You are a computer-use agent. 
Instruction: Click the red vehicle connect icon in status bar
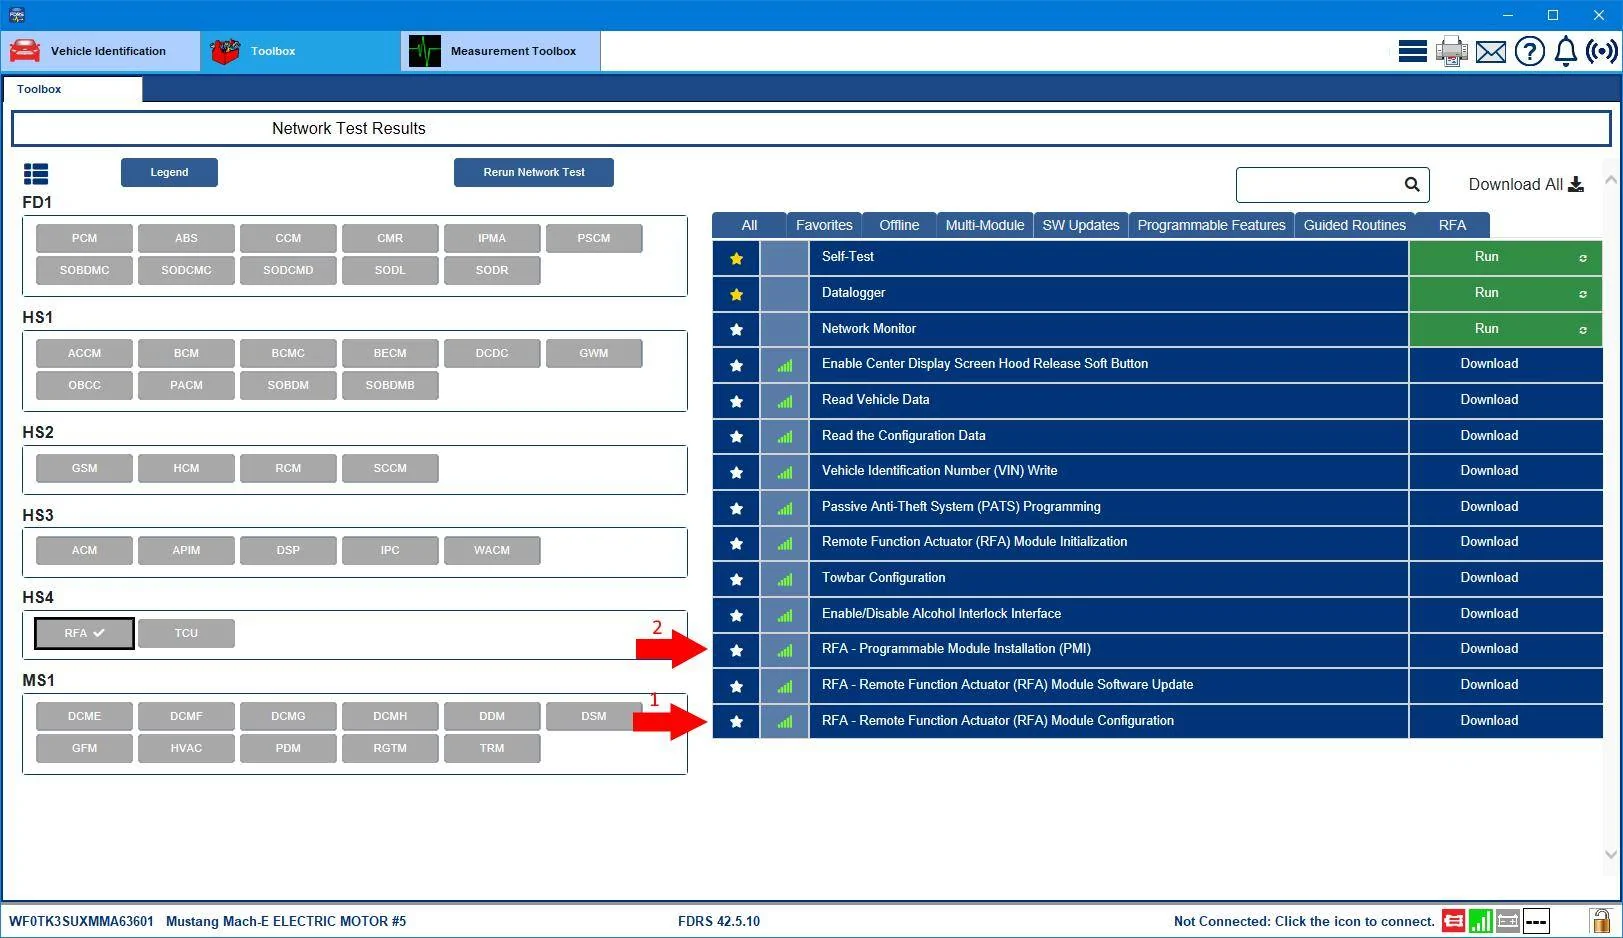pyautogui.click(x=1453, y=921)
